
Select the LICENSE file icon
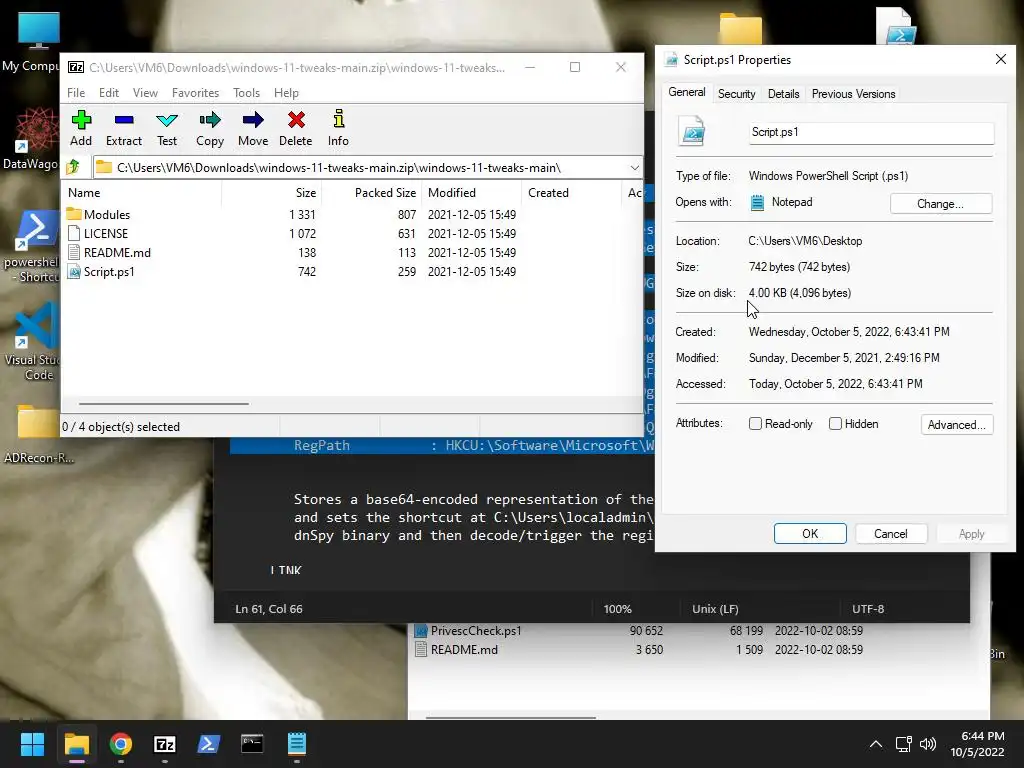click(74, 233)
